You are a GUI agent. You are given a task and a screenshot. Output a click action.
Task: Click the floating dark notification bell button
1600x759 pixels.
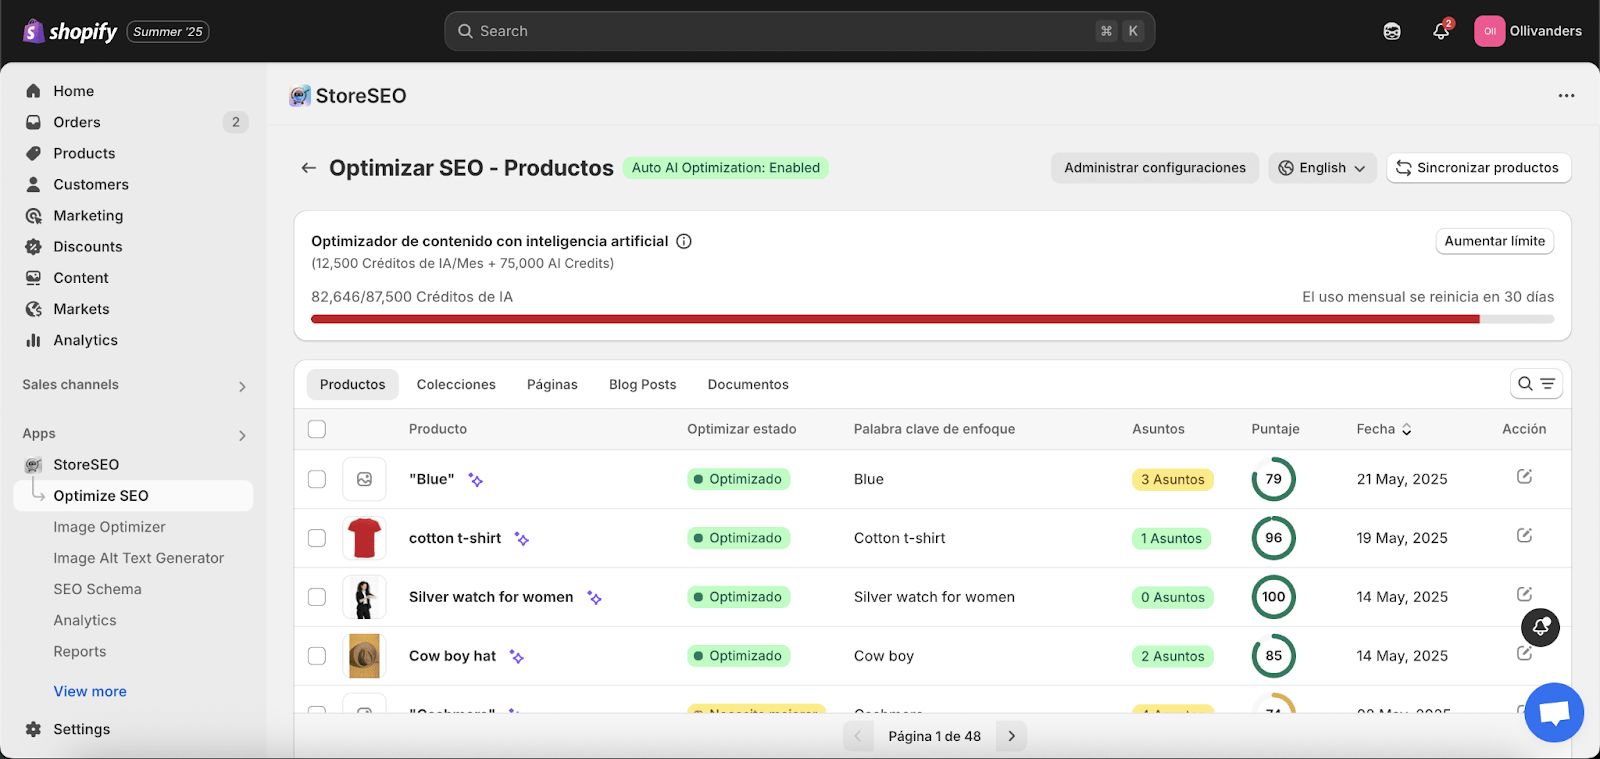click(1541, 628)
